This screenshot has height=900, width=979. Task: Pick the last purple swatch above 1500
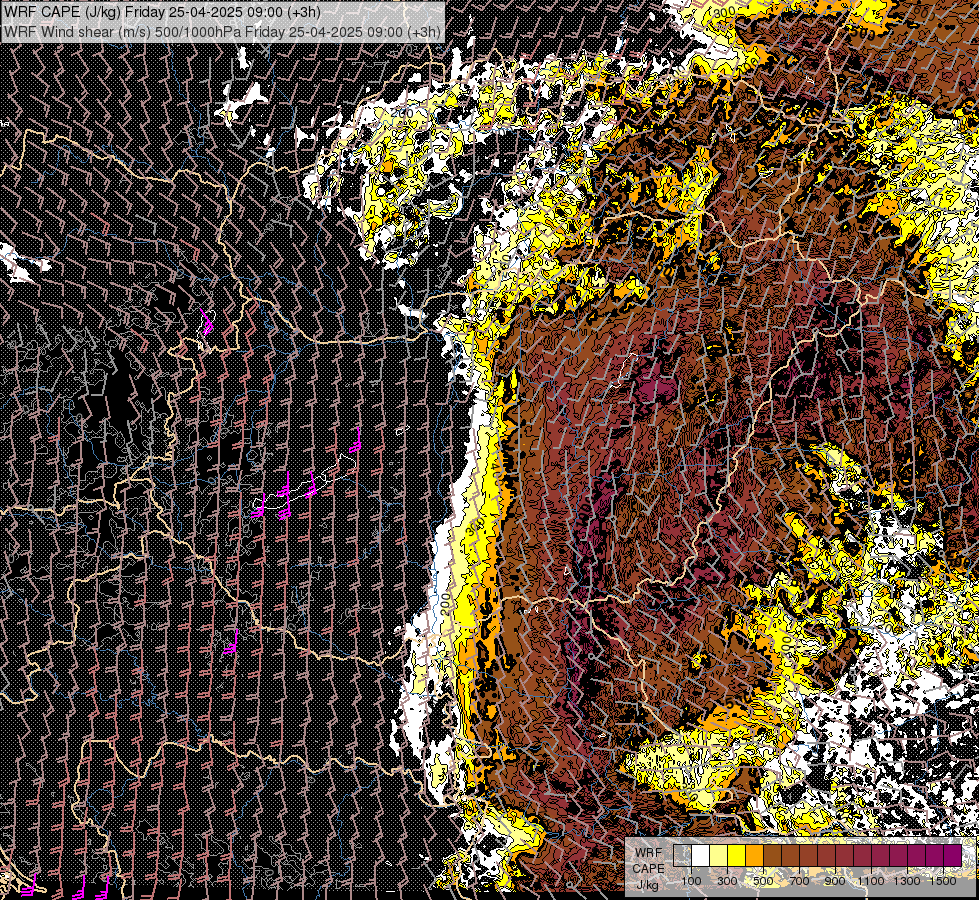coord(952,855)
